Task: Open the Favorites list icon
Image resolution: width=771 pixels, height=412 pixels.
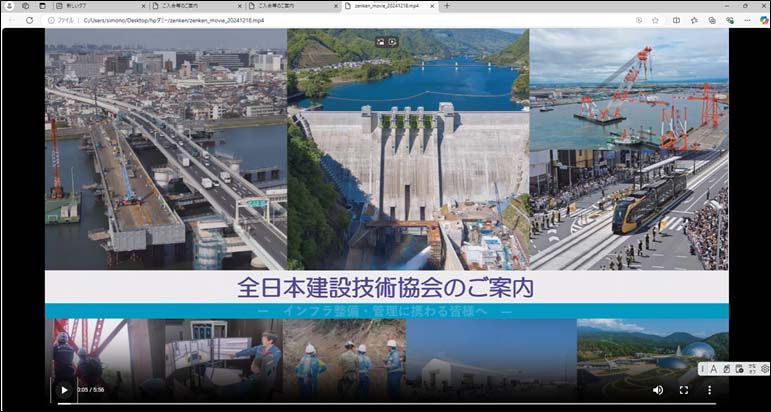Action: (694, 20)
